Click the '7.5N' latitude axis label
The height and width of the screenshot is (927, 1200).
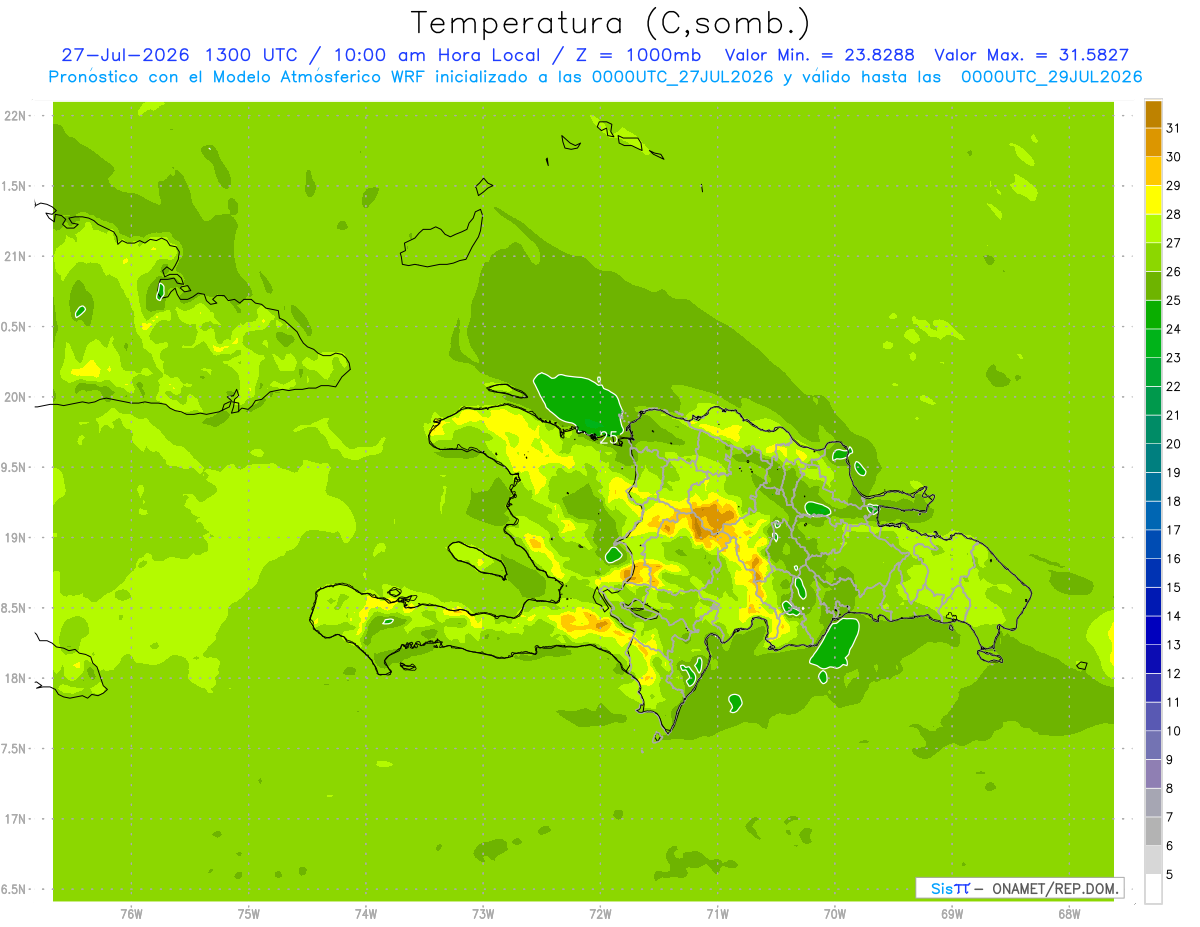point(15,749)
